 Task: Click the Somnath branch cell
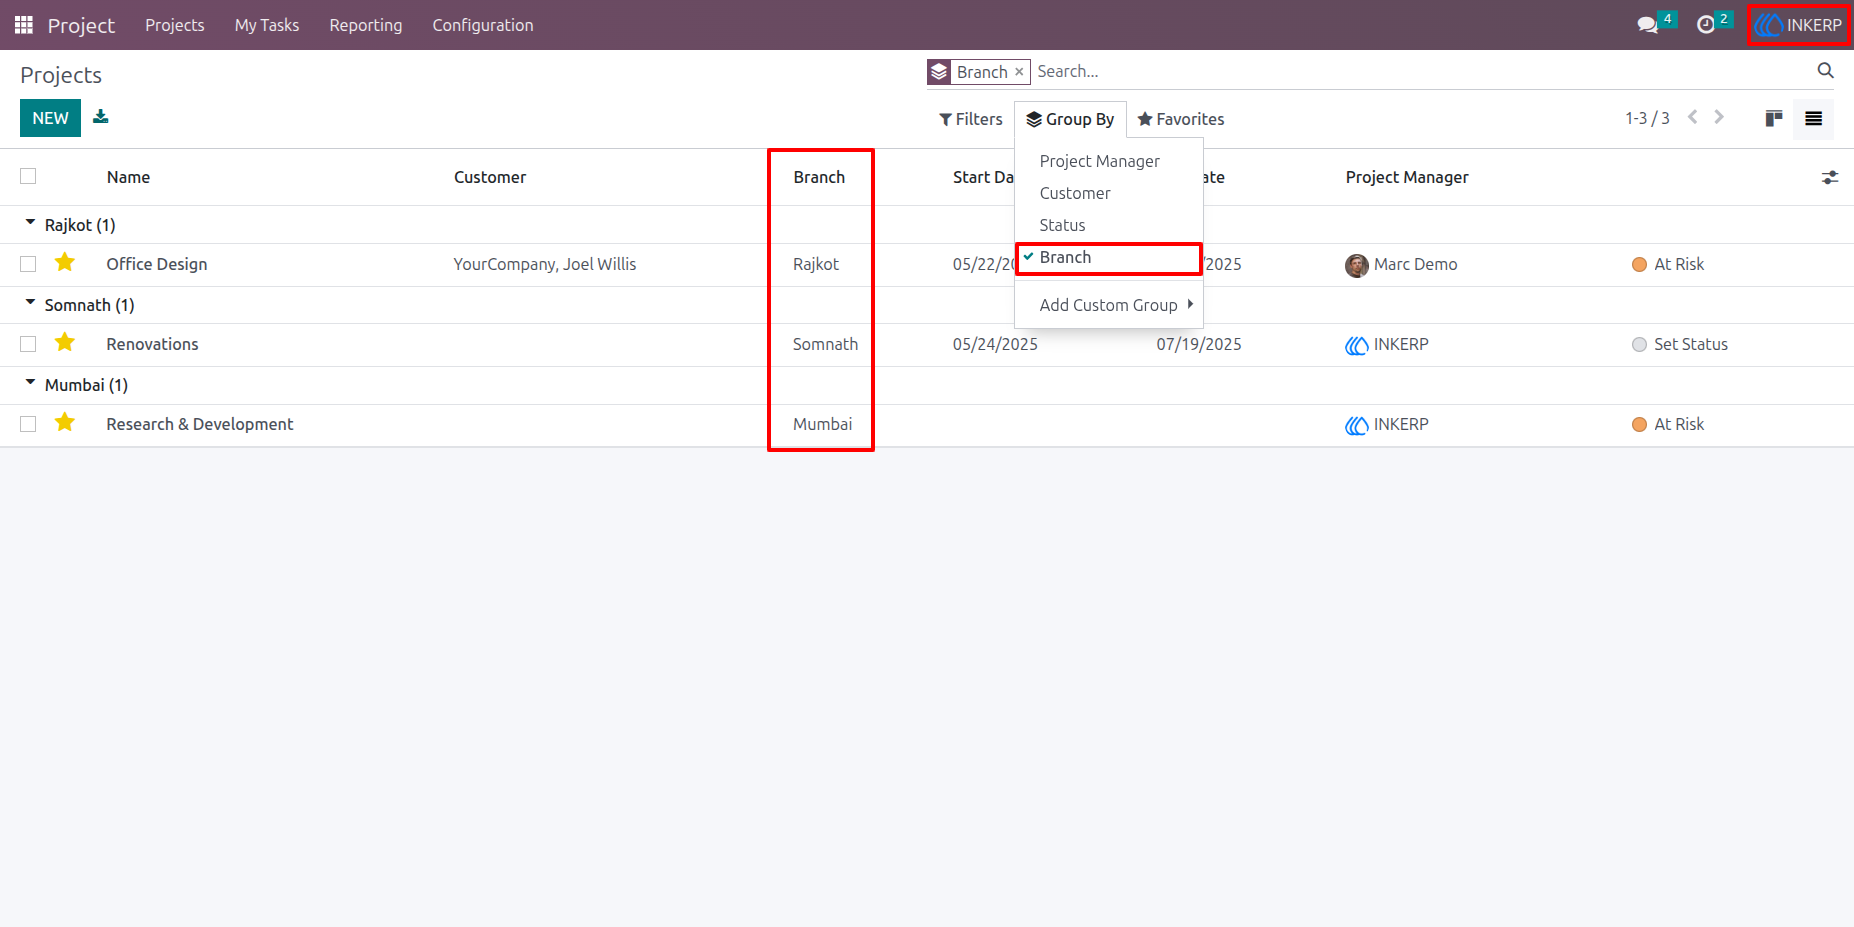(x=825, y=344)
